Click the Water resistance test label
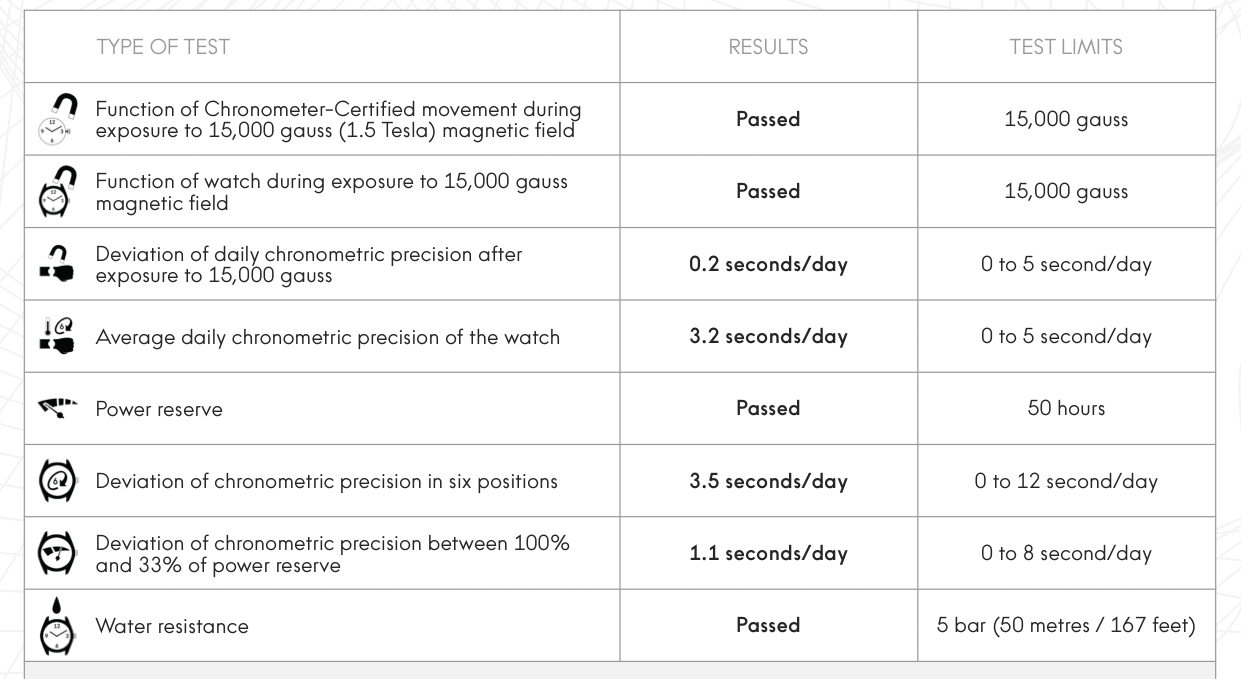 172,626
